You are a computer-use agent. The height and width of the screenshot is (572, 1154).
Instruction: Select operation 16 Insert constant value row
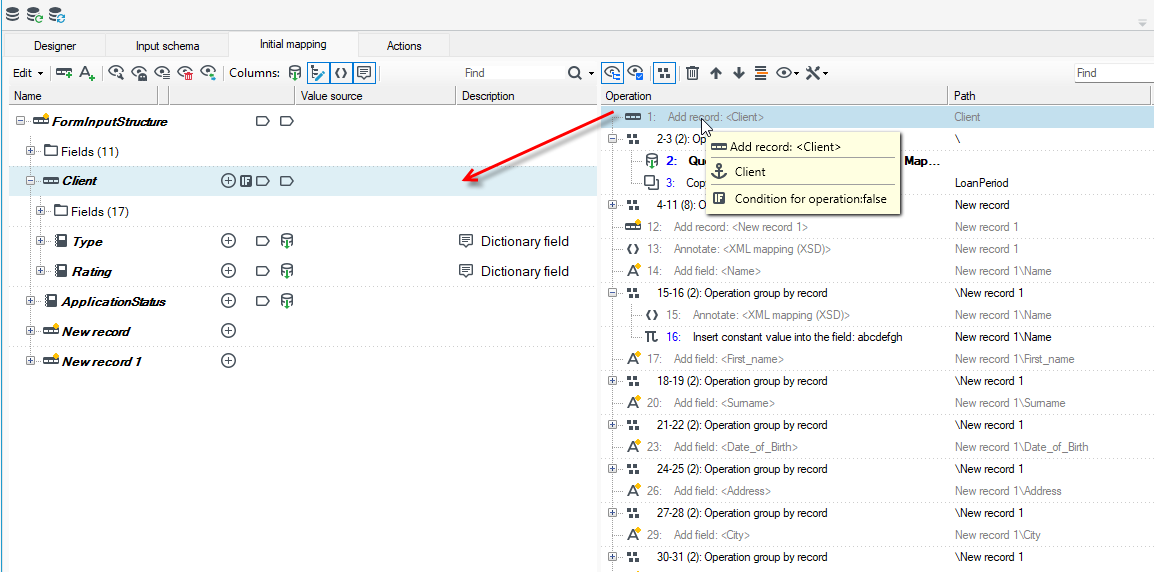[876, 336]
